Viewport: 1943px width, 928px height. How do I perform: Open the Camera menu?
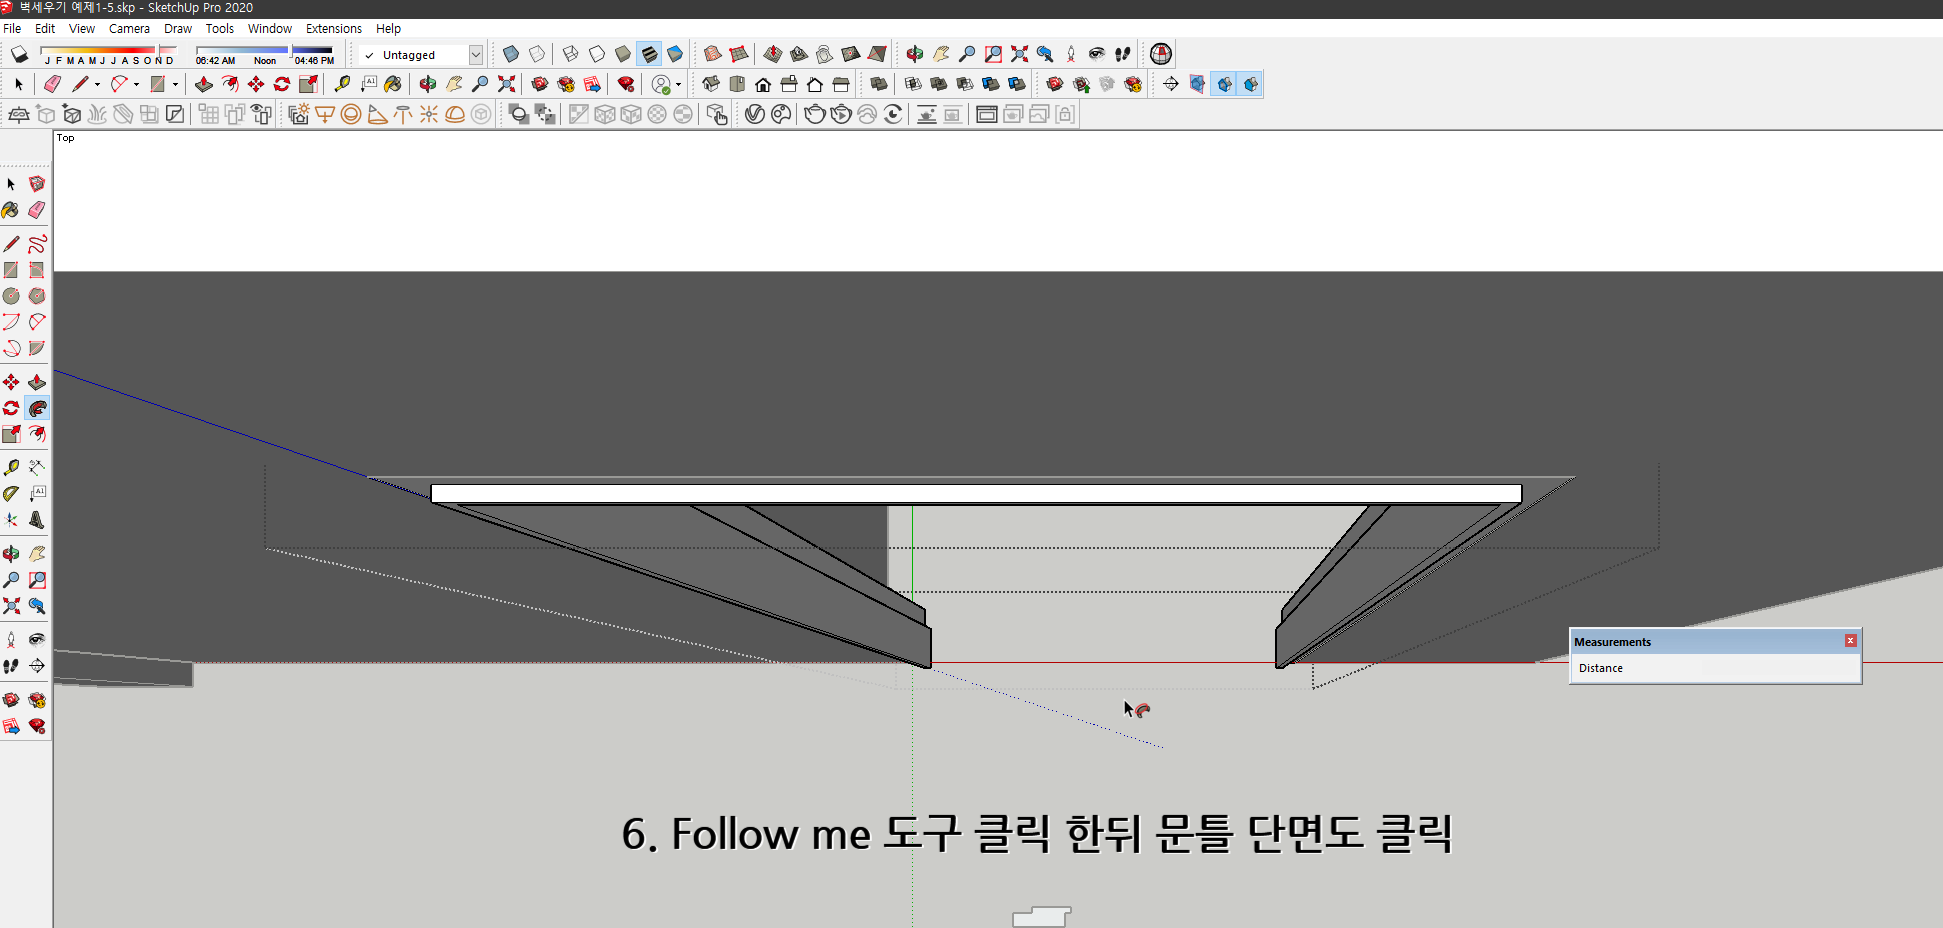point(129,28)
